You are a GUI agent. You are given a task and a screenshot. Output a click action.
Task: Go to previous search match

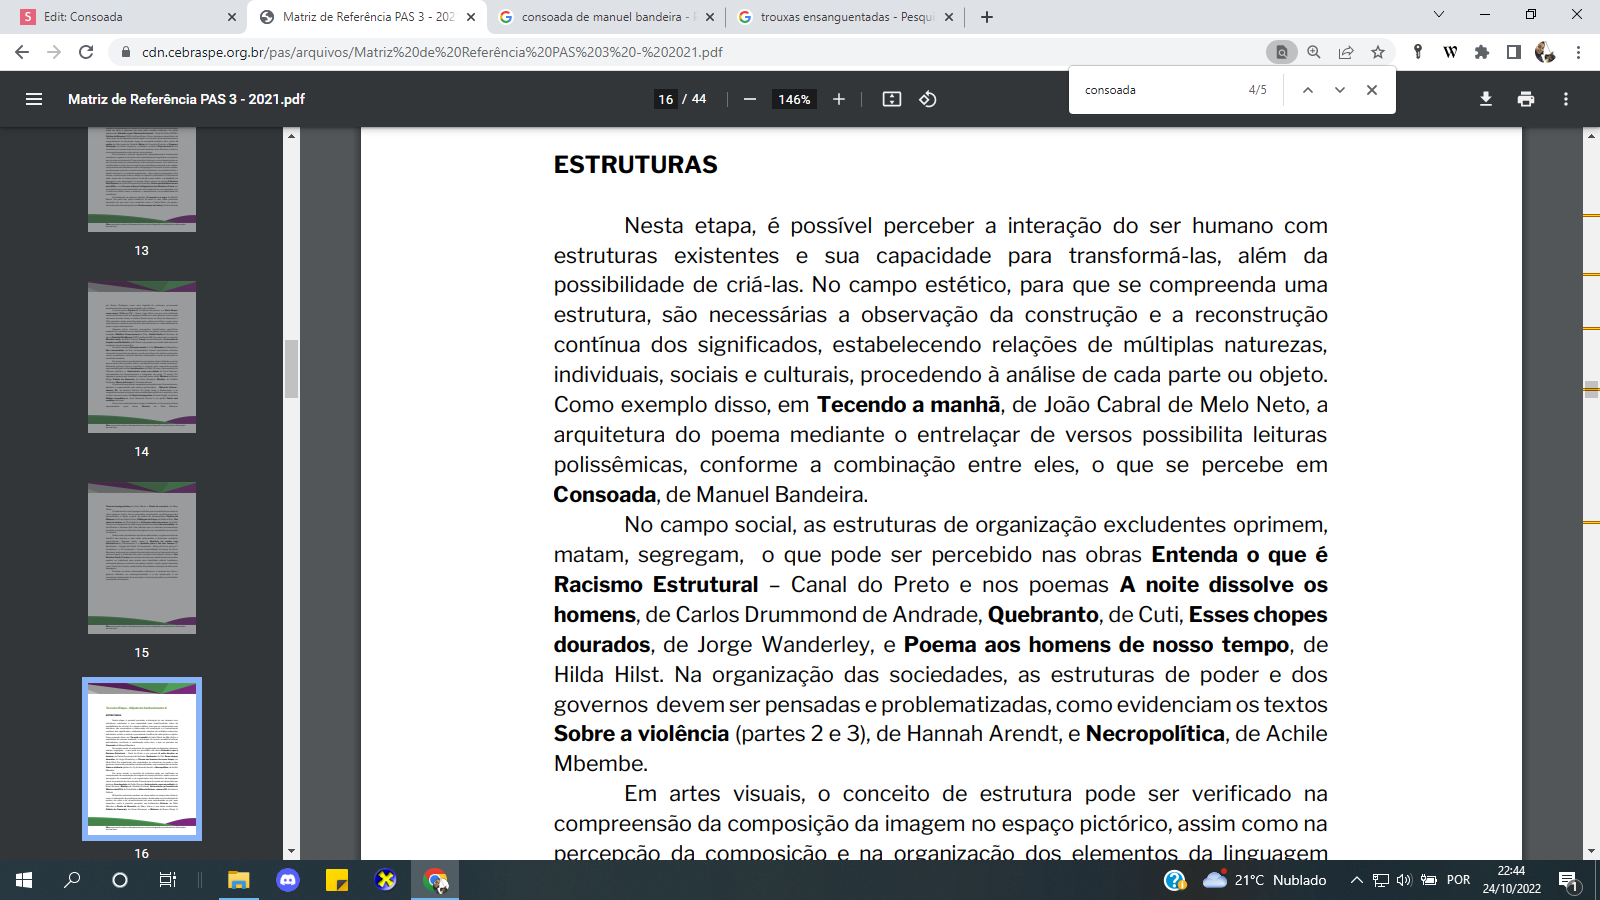(x=1307, y=90)
